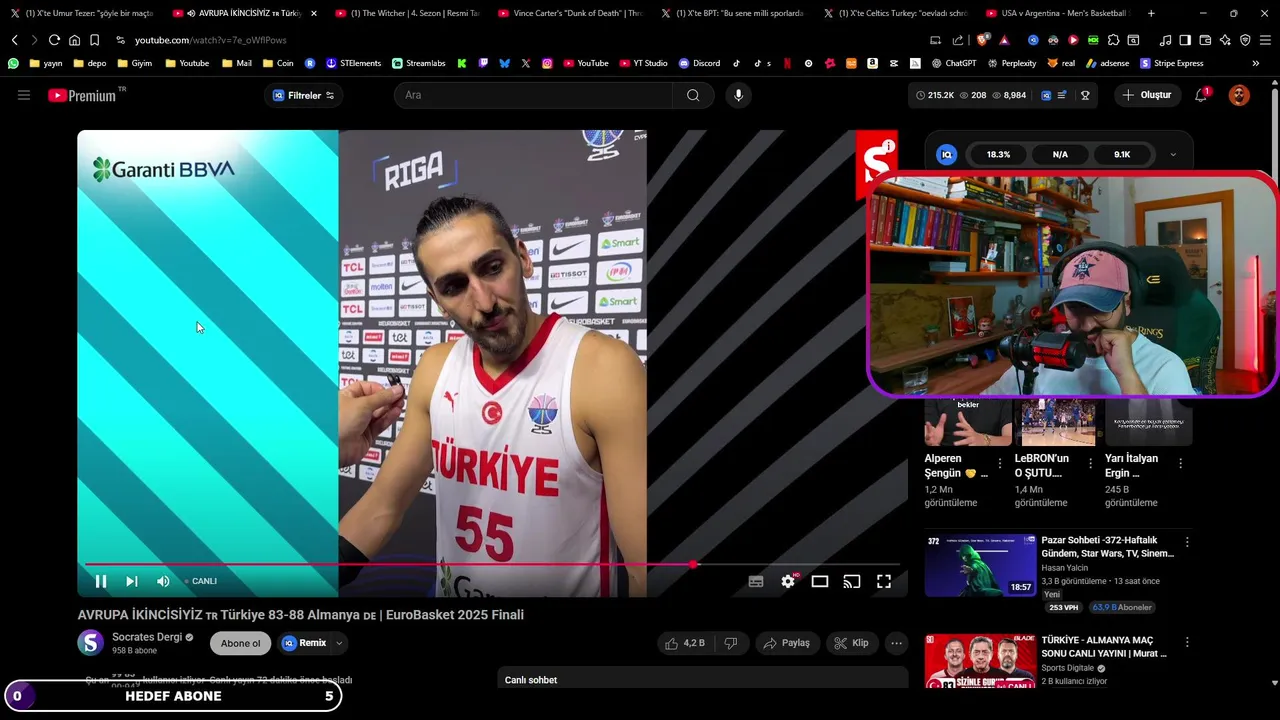
Task: Toggle subtitles in the player
Action: click(x=756, y=581)
